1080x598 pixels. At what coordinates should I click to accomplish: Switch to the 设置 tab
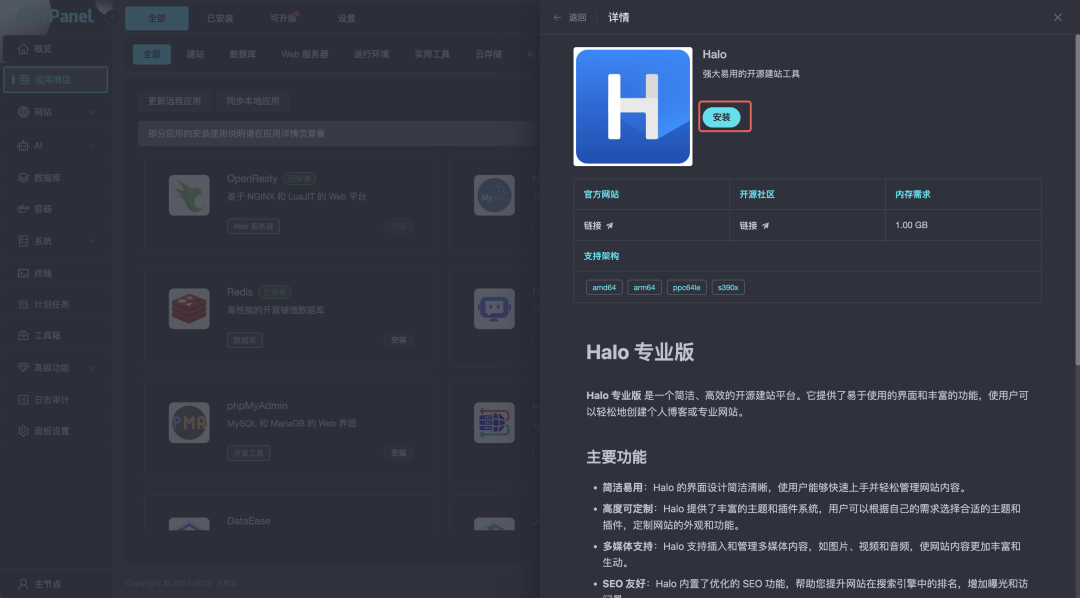coord(346,19)
